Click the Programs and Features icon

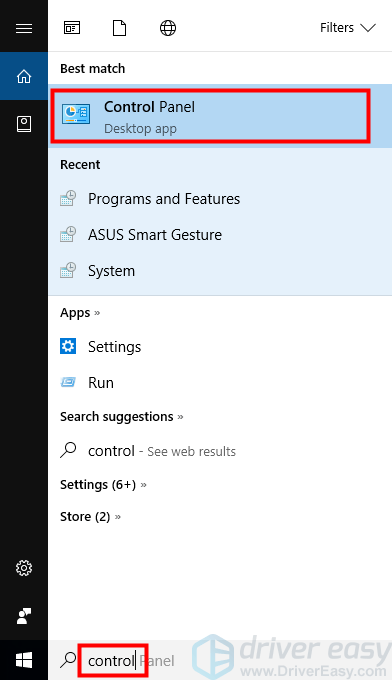(x=68, y=198)
